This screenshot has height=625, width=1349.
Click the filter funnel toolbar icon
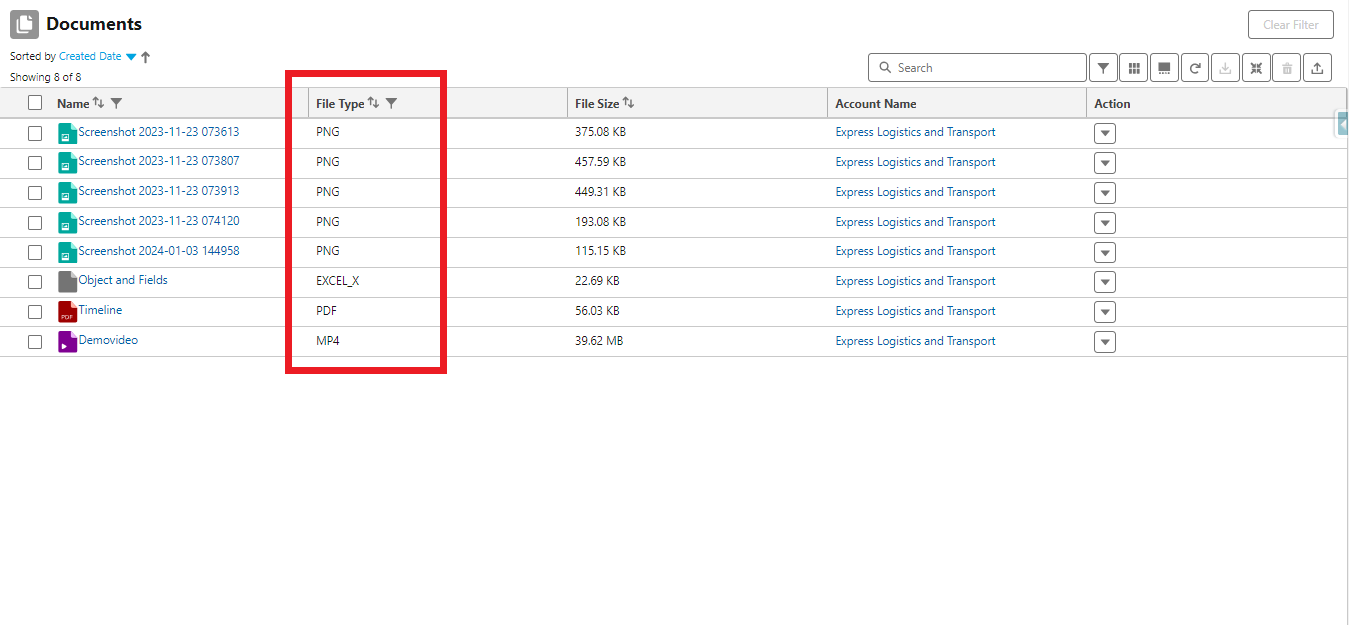point(1103,68)
